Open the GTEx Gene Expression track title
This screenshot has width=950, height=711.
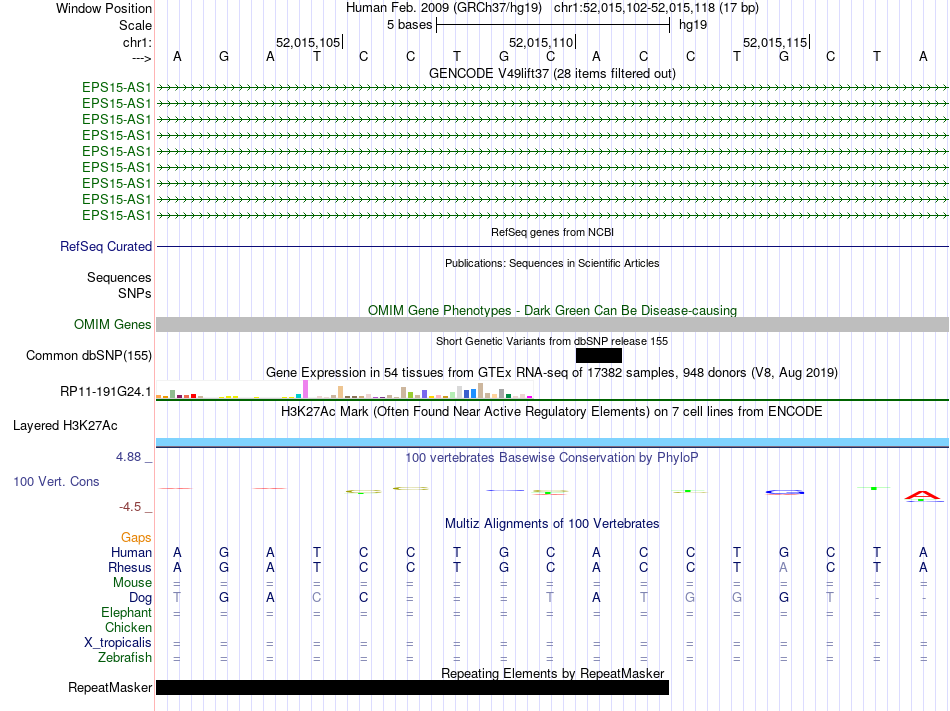tap(552, 372)
